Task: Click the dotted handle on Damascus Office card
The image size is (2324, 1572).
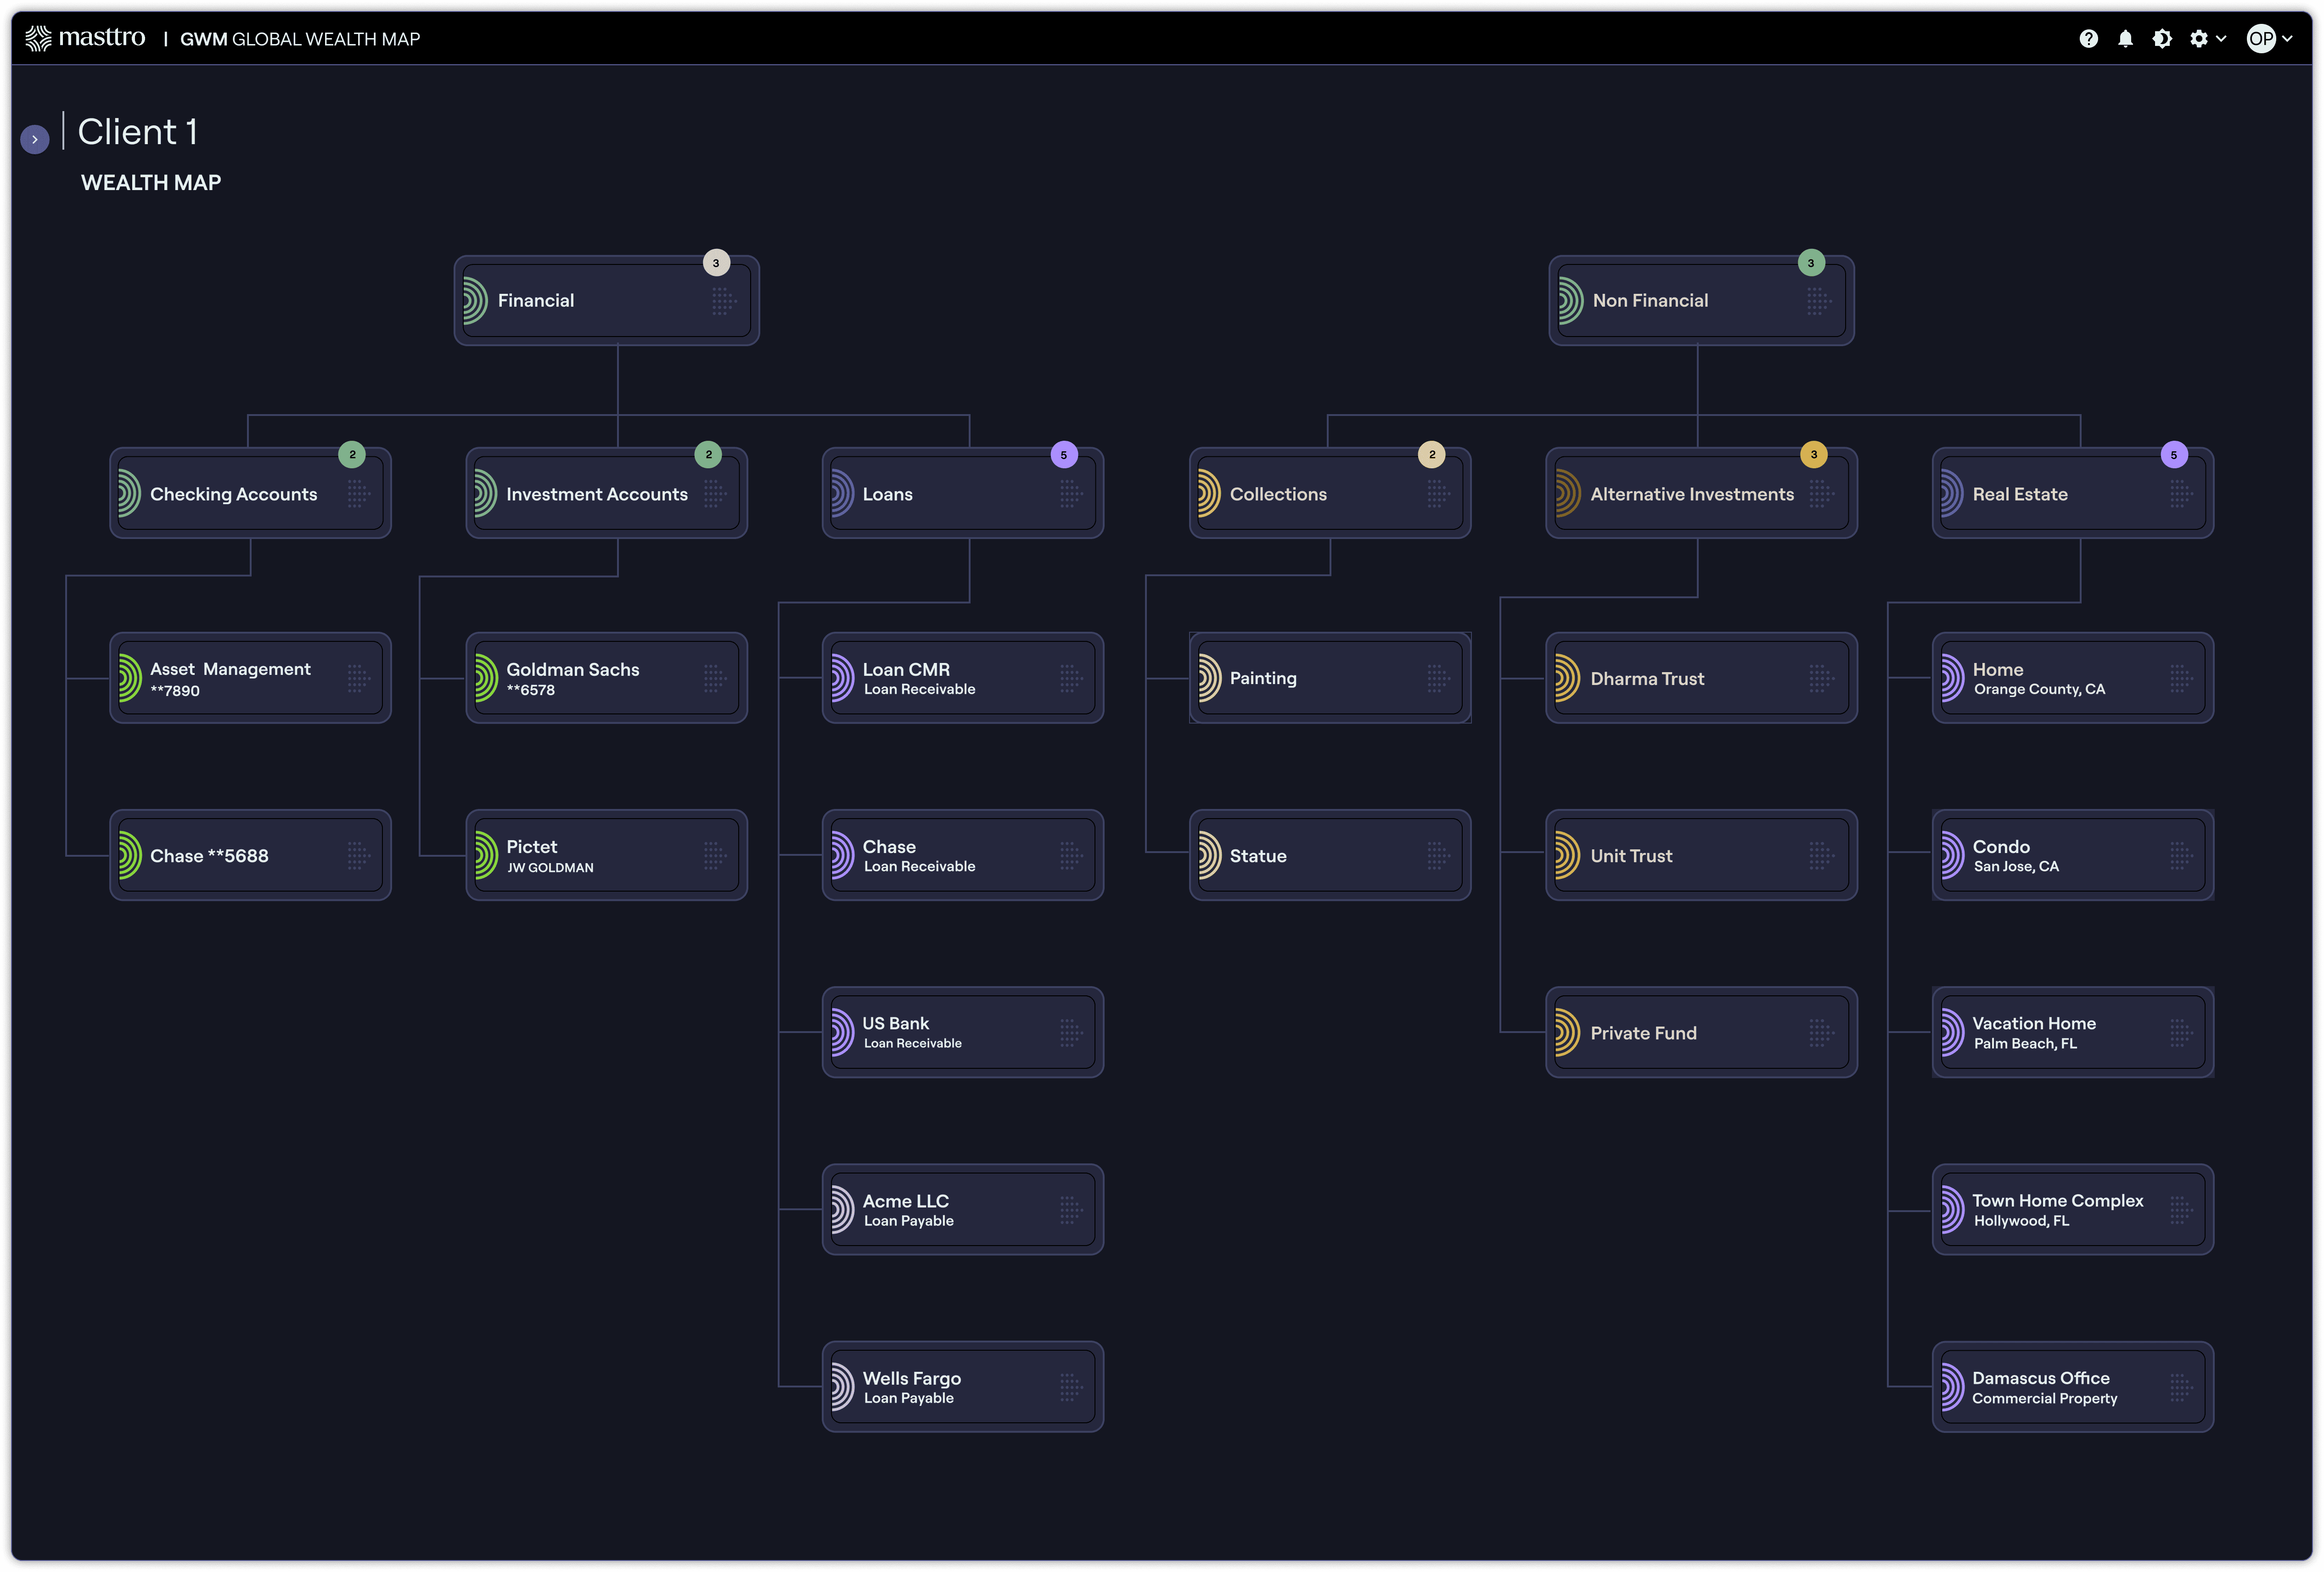Action: 2181,1387
